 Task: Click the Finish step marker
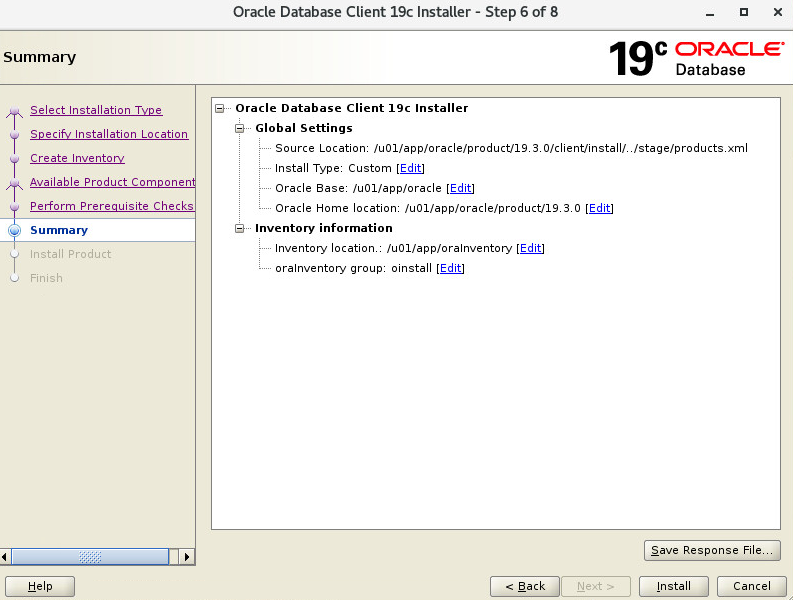15,278
